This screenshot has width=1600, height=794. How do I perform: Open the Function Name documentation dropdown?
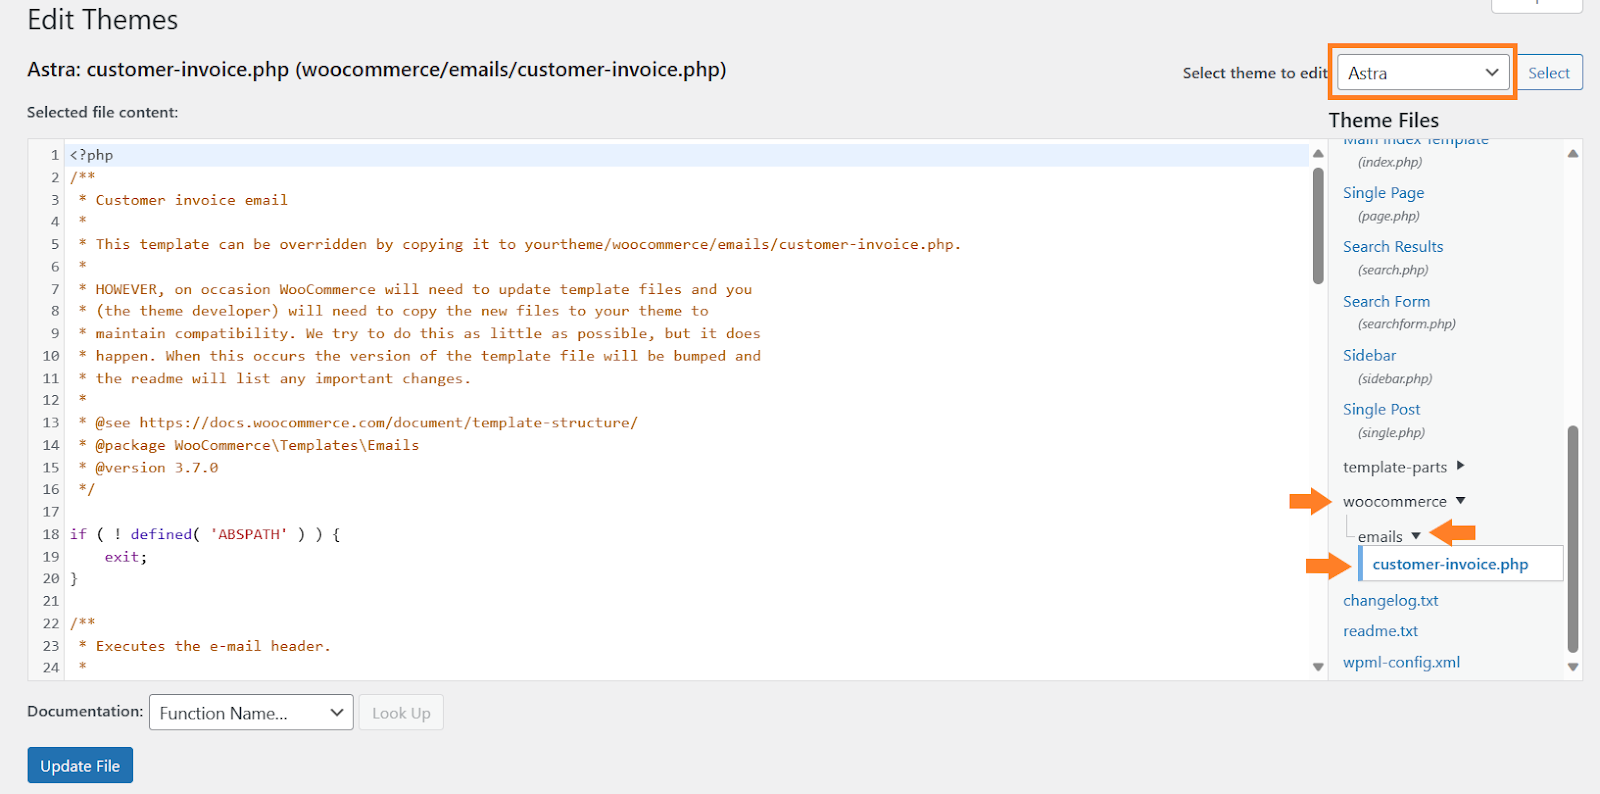click(251, 713)
